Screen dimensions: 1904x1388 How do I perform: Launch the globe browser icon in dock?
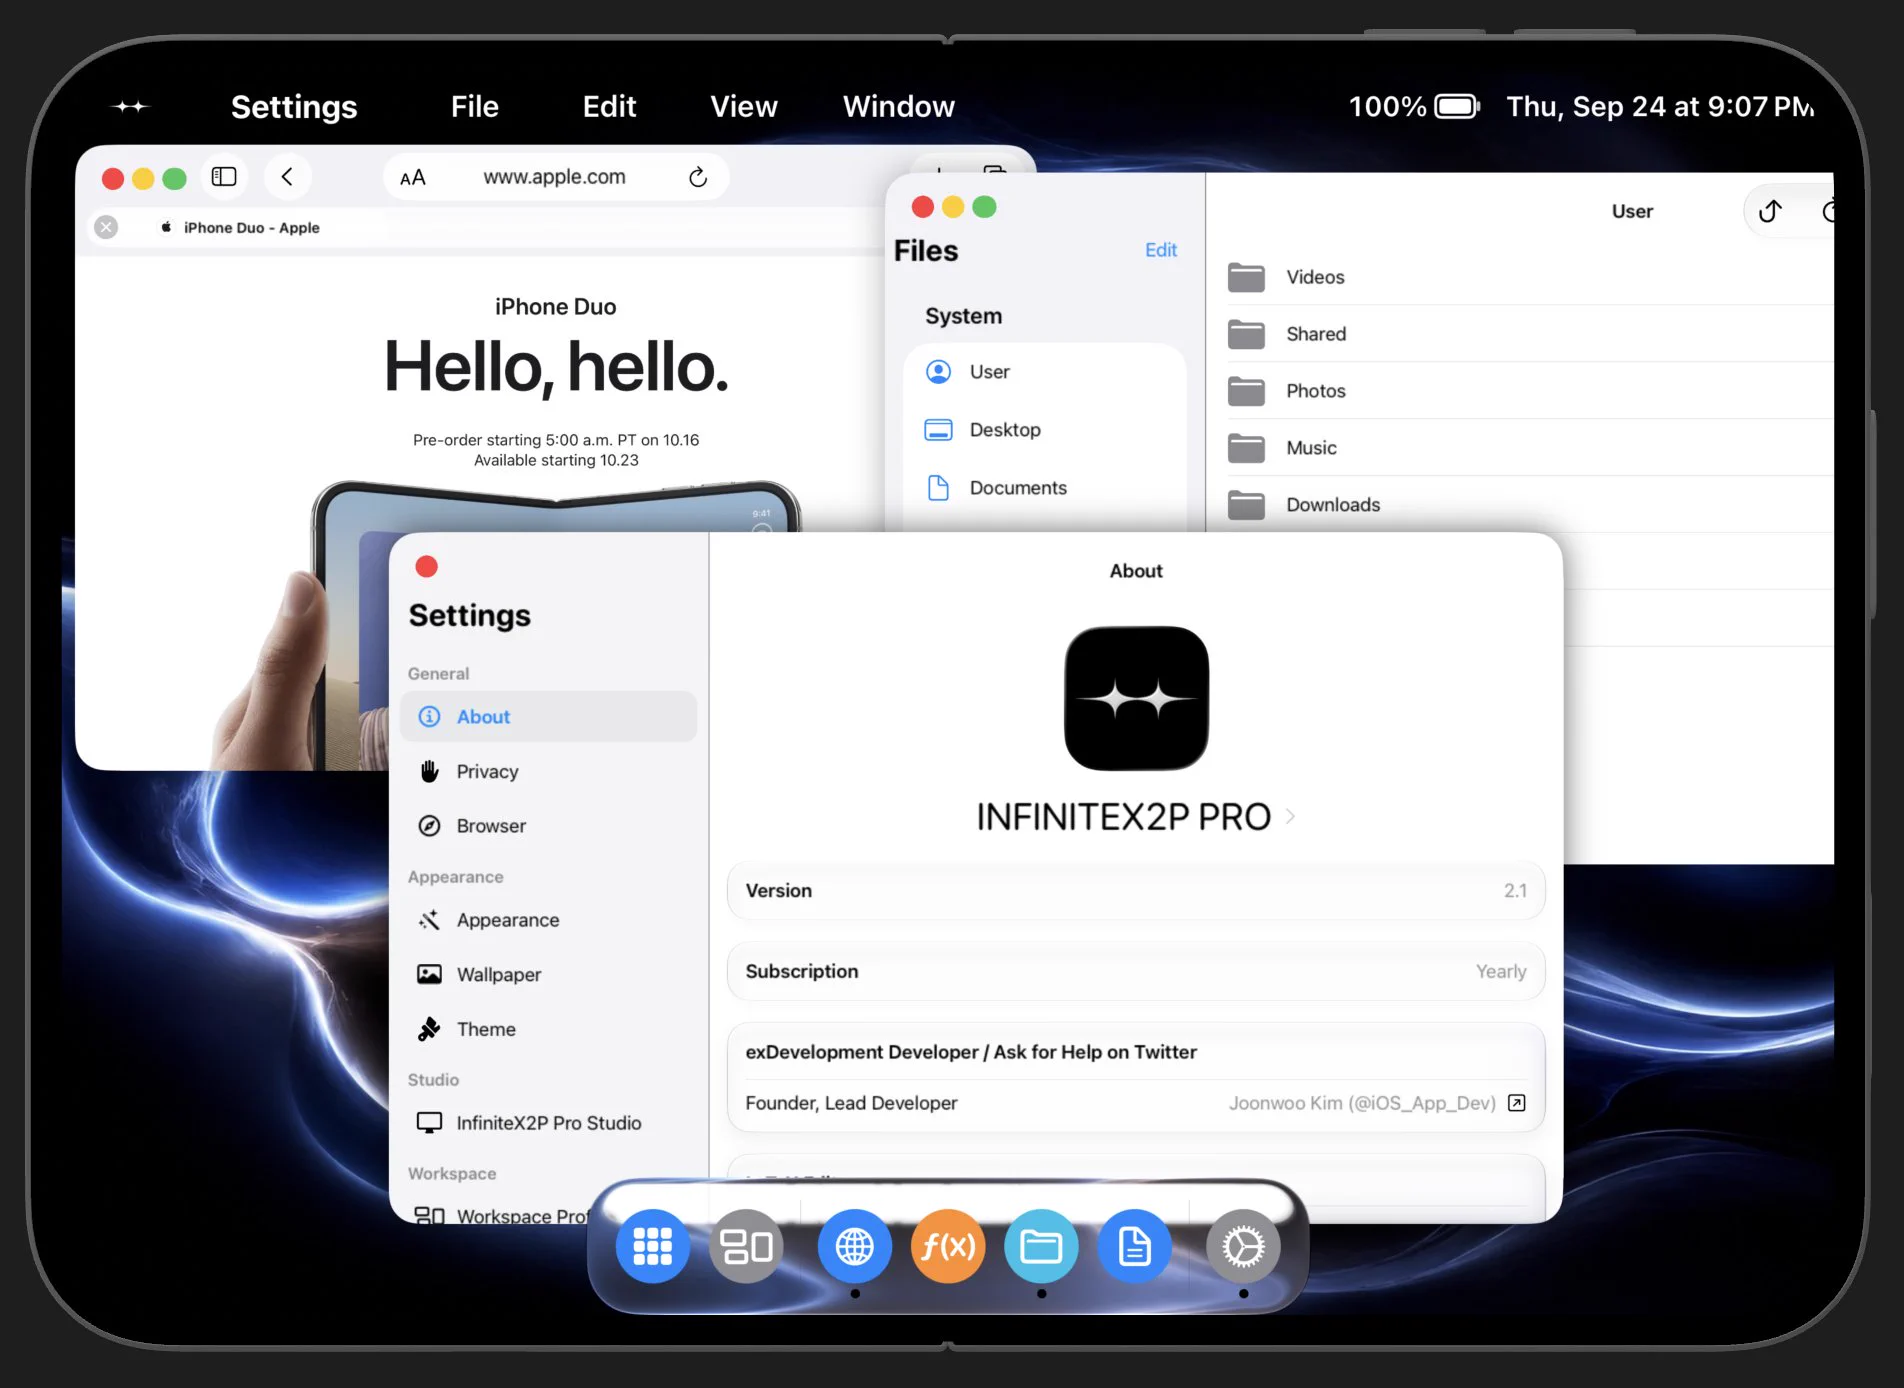tap(854, 1246)
